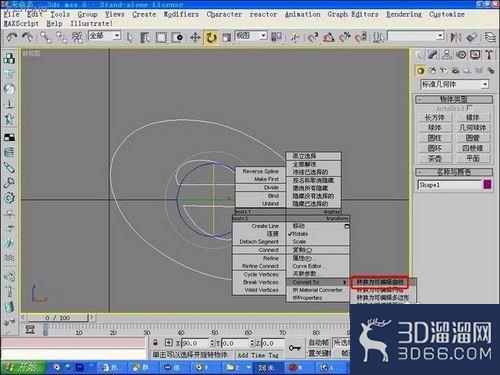
Task: Click the time slider 0 / 100 thumb
Action: coord(57,318)
